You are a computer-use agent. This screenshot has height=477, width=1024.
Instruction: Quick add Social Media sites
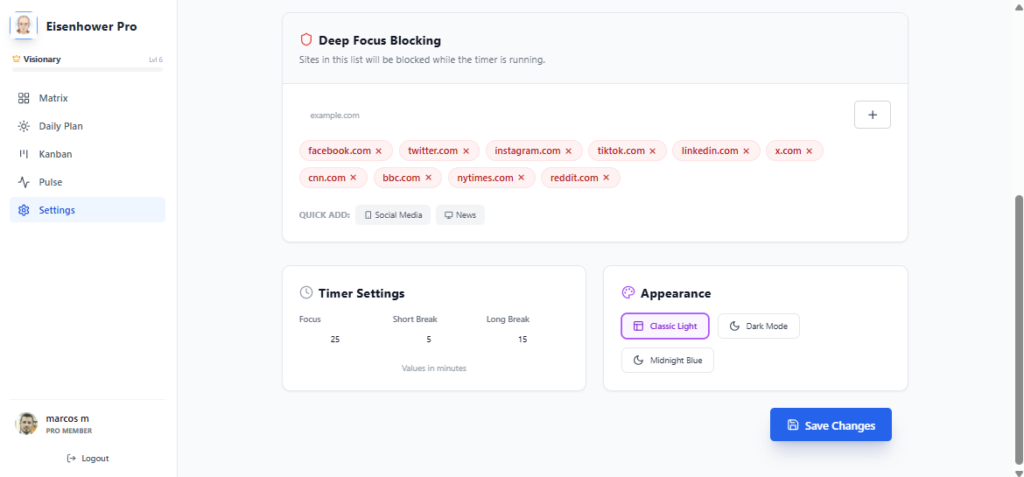[x=393, y=215]
